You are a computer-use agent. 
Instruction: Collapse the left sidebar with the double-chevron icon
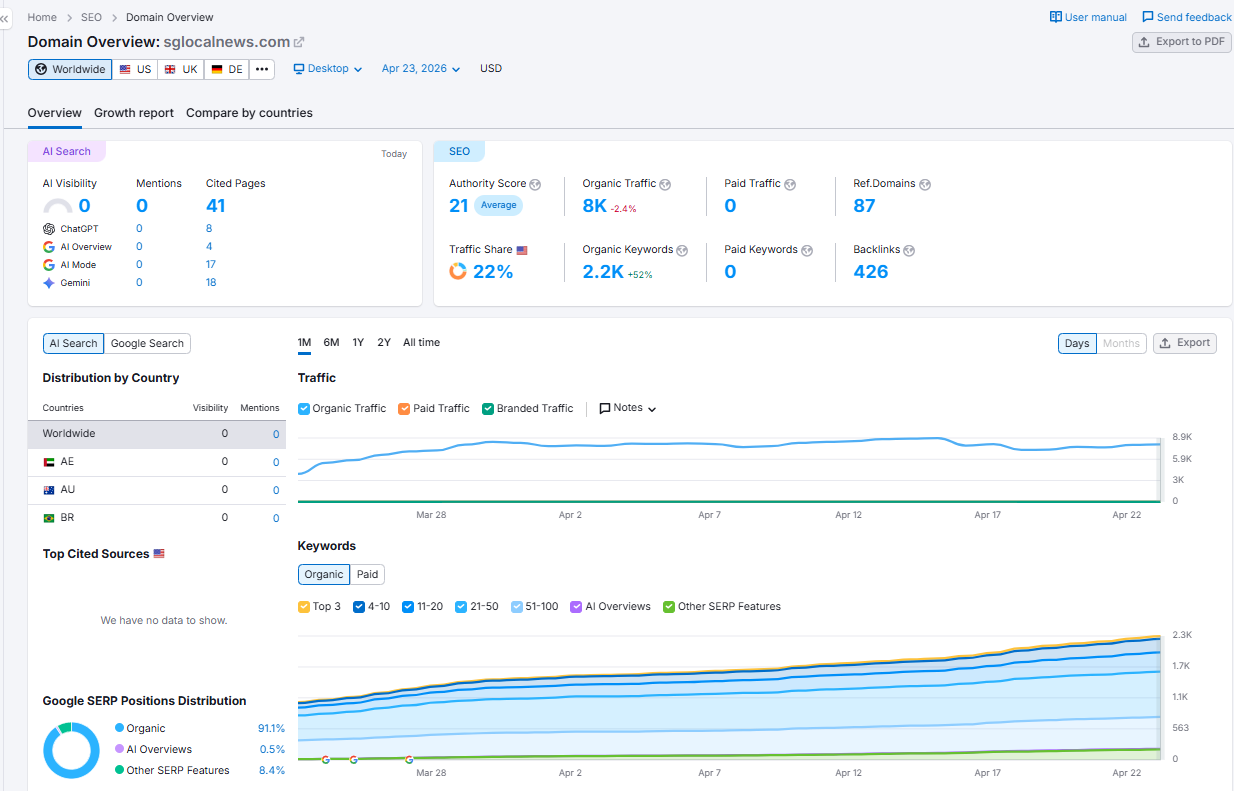[x=5, y=19]
